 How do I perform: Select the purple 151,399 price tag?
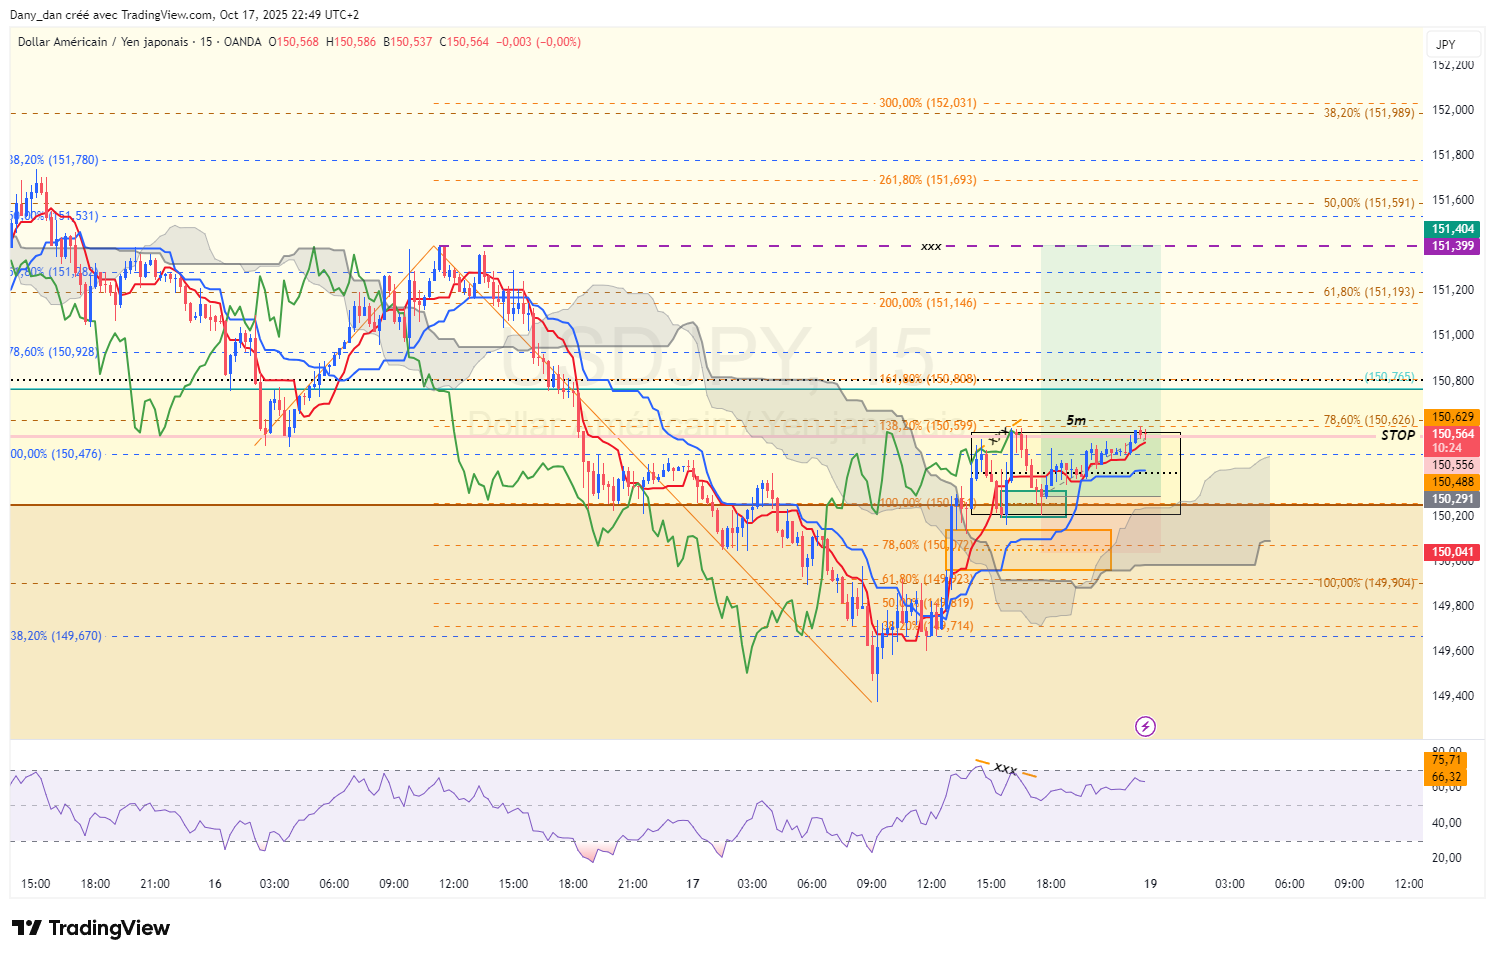(x=1452, y=246)
